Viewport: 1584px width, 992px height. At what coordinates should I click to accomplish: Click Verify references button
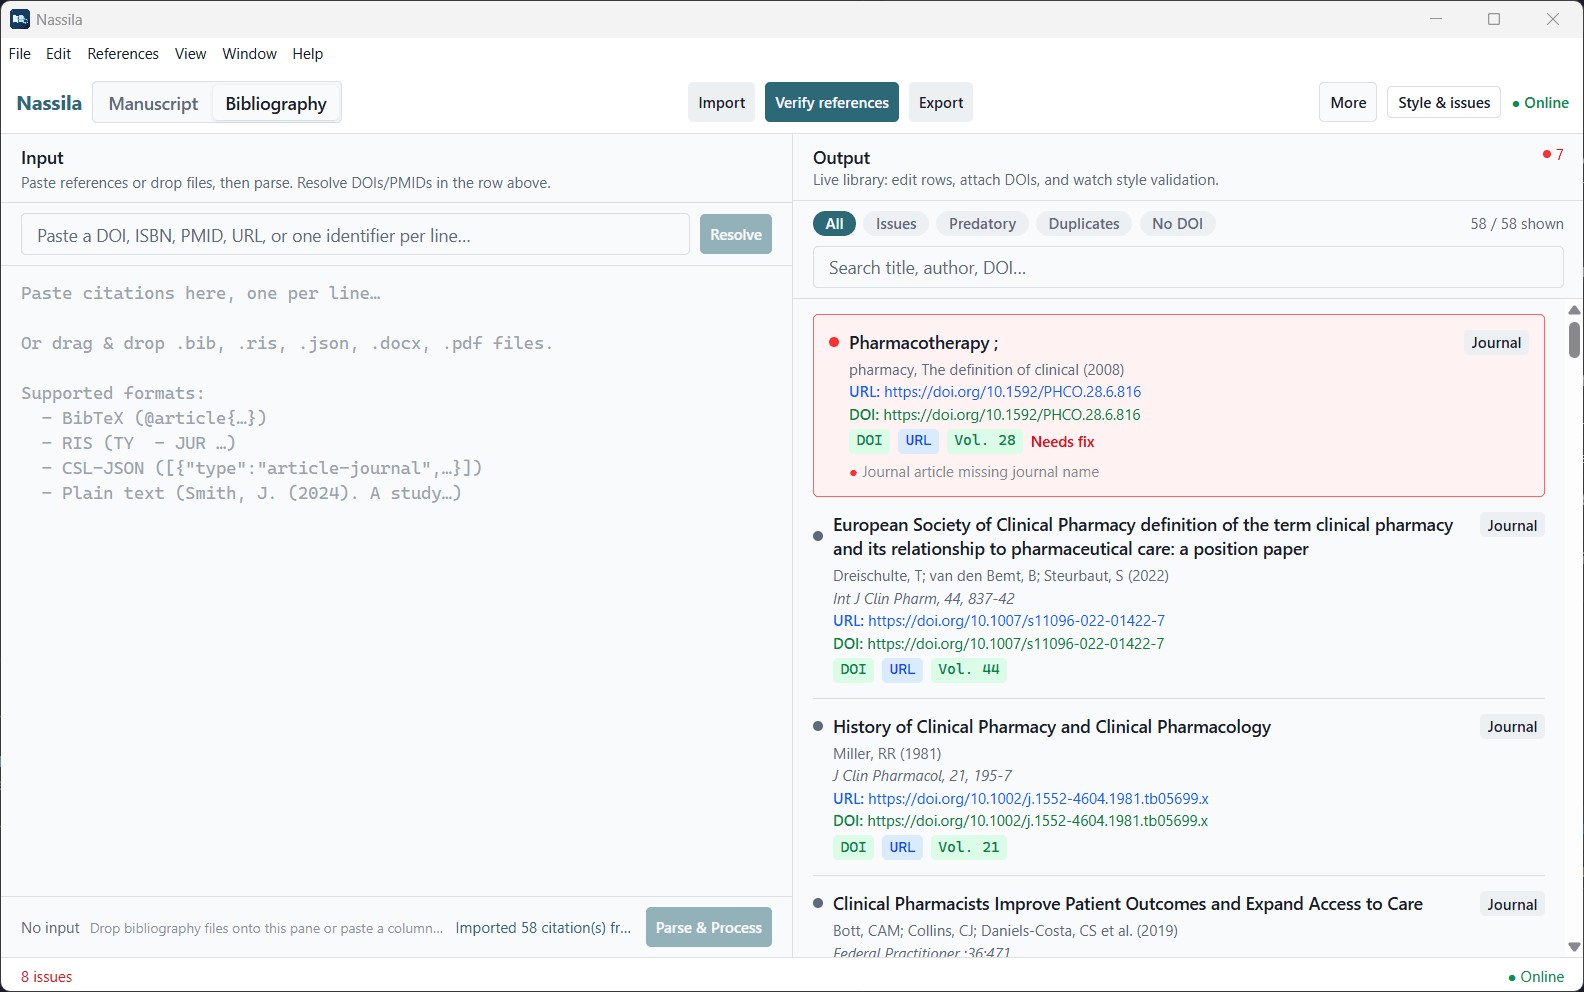click(x=832, y=102)
